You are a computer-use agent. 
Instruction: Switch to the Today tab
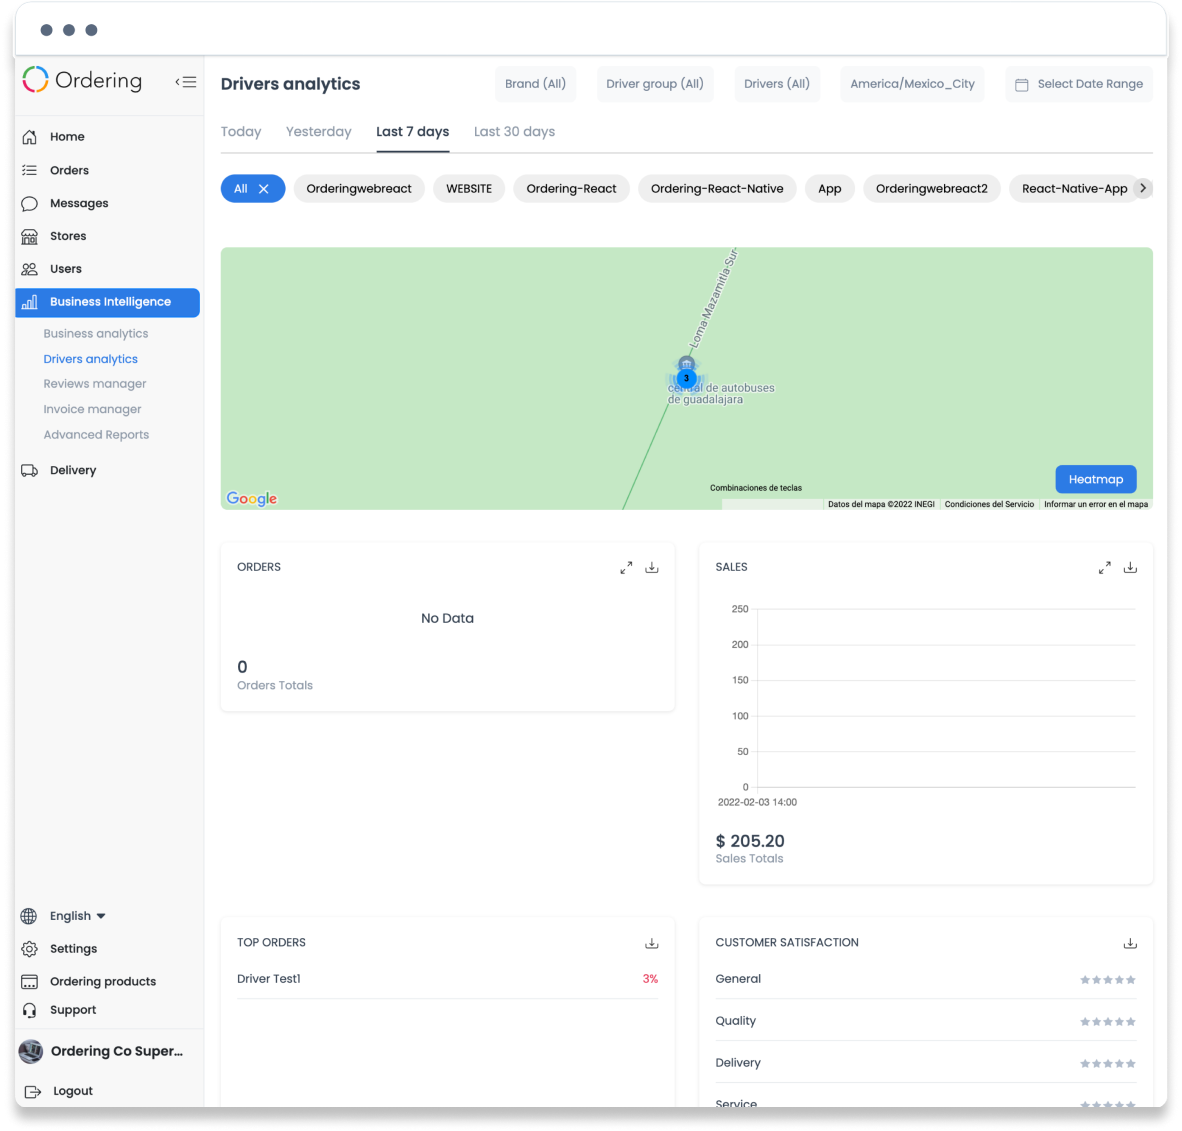point(241,132)
